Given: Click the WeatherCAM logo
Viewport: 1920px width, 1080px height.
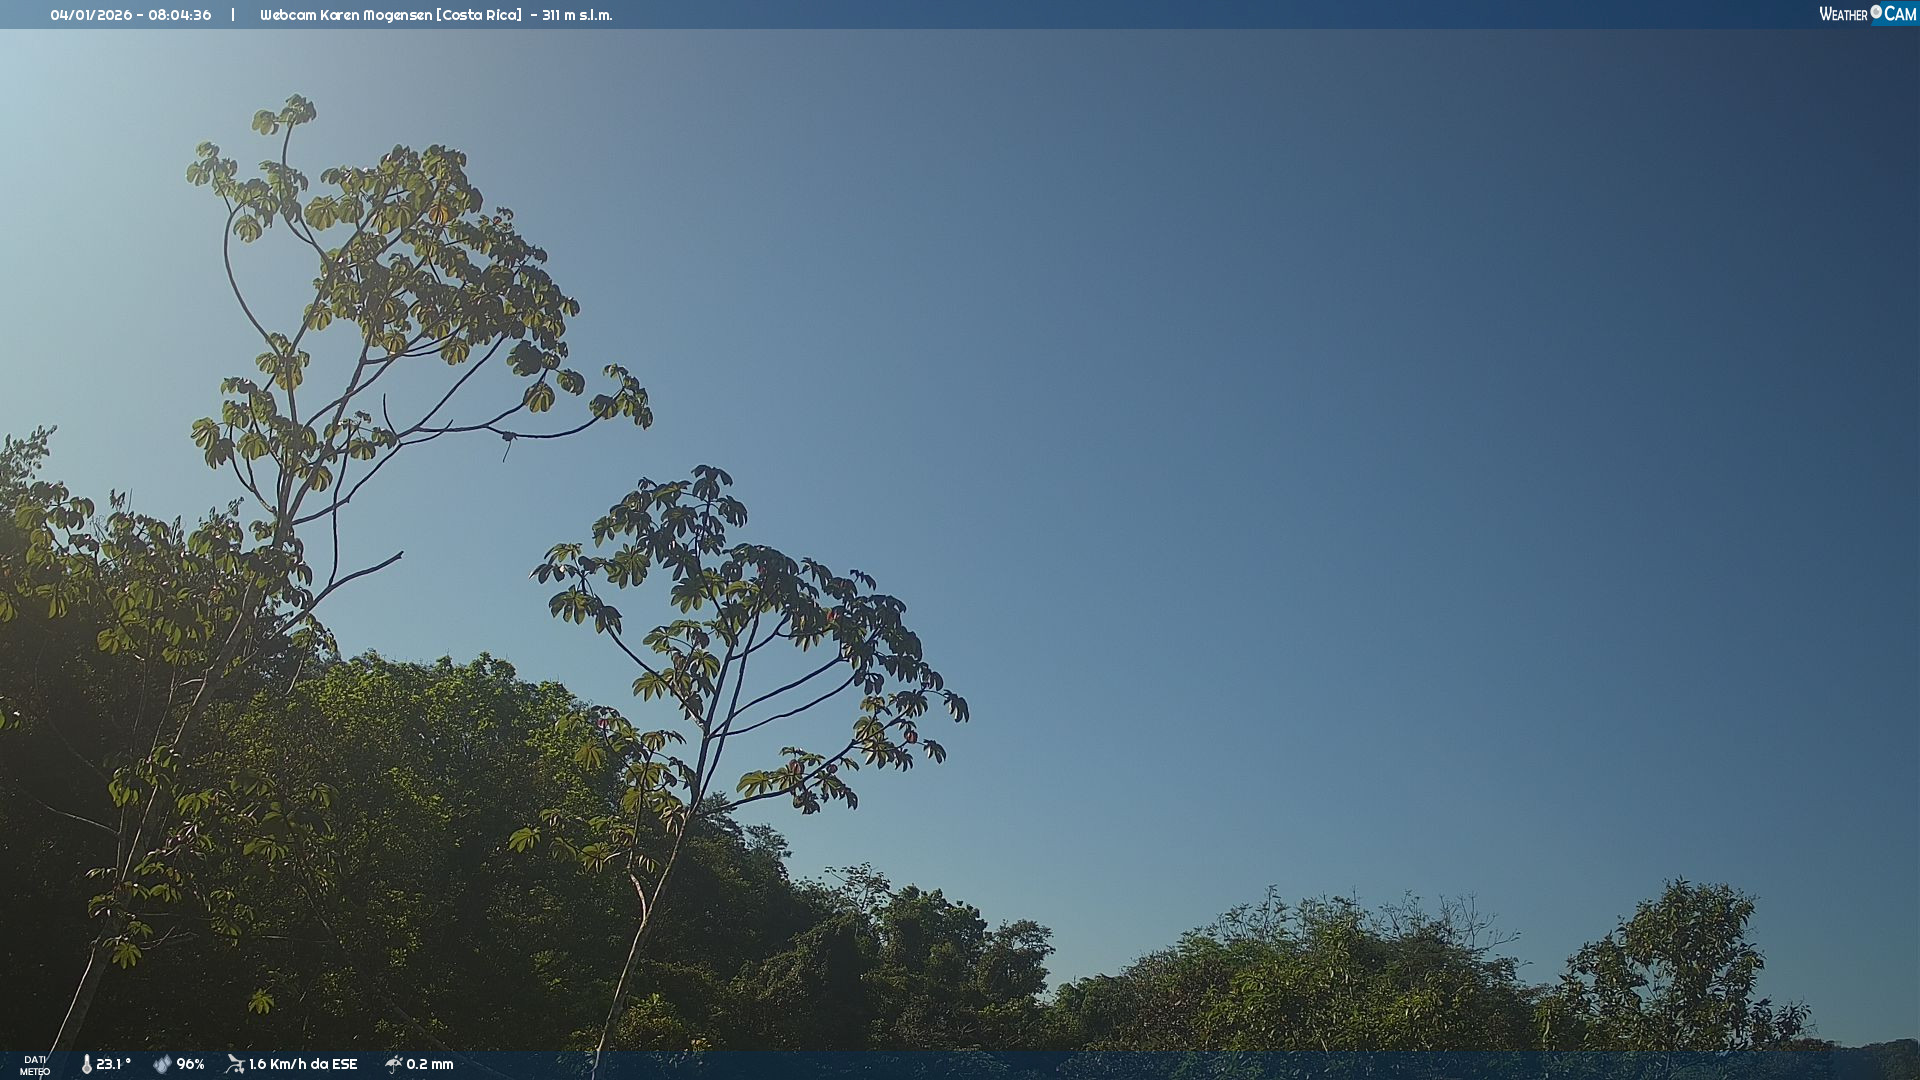Looking at the screenshot, I should pyautogui.click(x=1867, y=14).
